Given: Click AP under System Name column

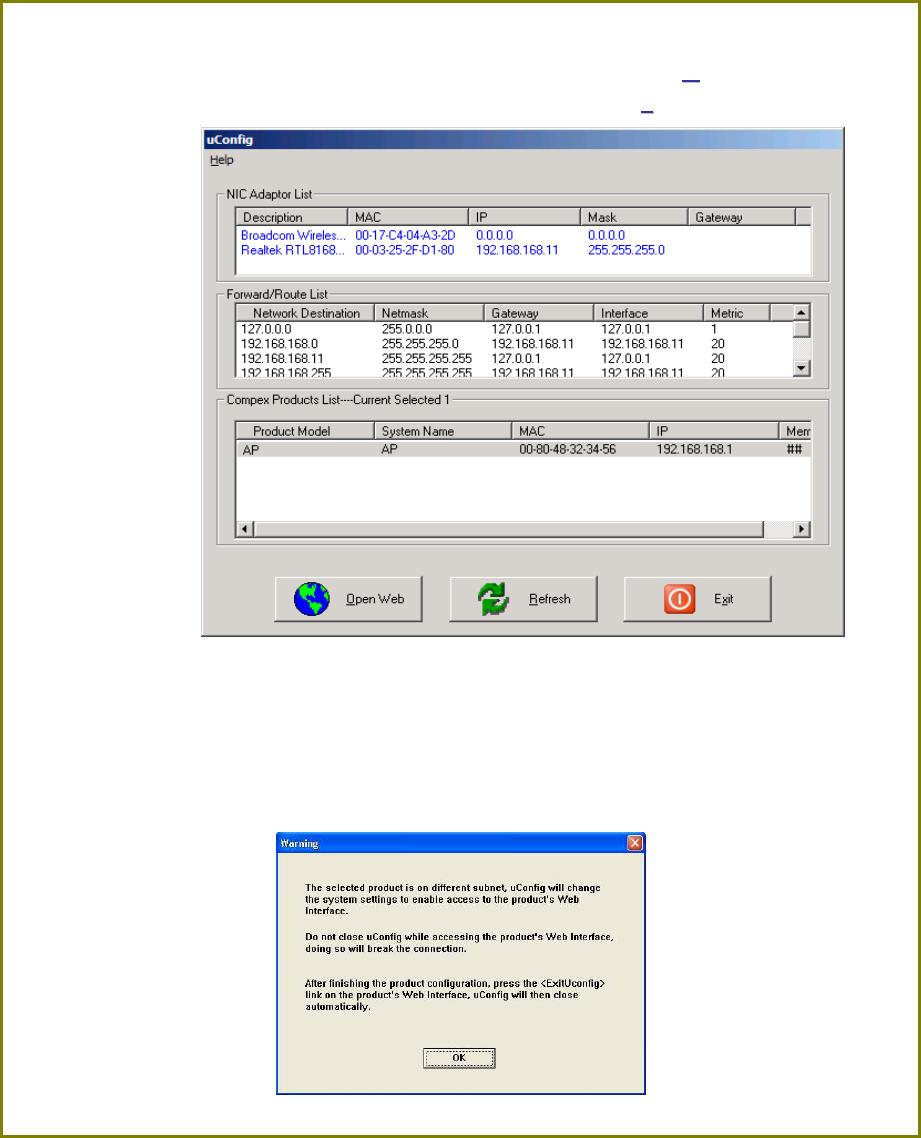Looking at the screenshot, I should (x=389, y=449).
